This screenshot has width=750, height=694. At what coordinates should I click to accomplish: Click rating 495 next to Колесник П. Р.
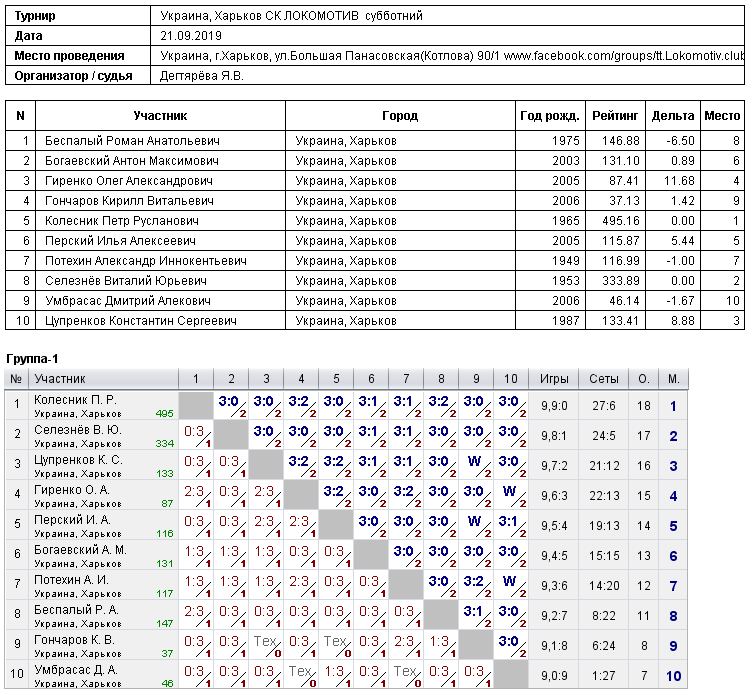(x=165, y=414)
